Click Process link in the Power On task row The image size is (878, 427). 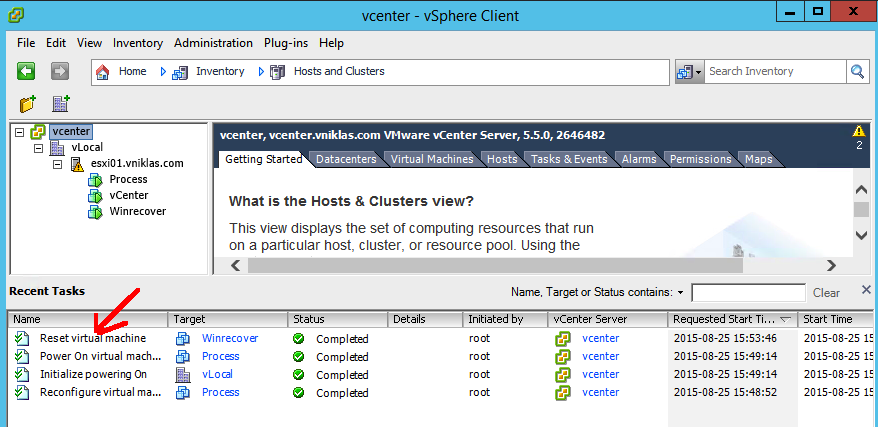click(x=221, y=356)
